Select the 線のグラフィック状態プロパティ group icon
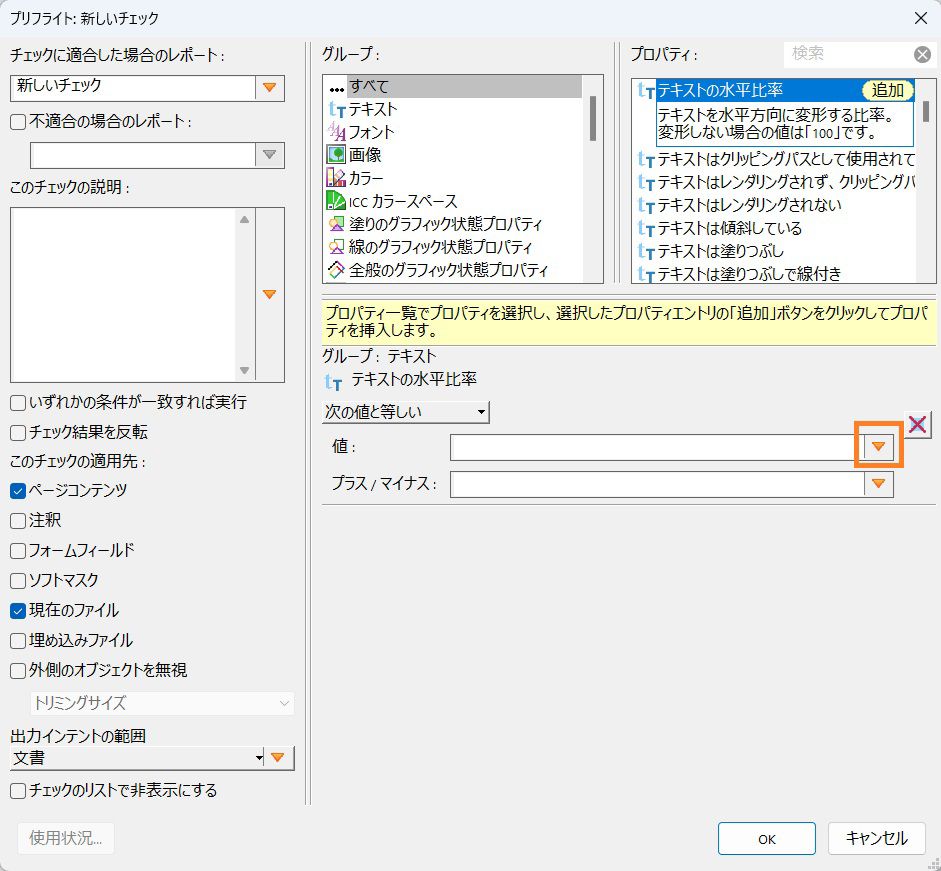 coord(335,247)
